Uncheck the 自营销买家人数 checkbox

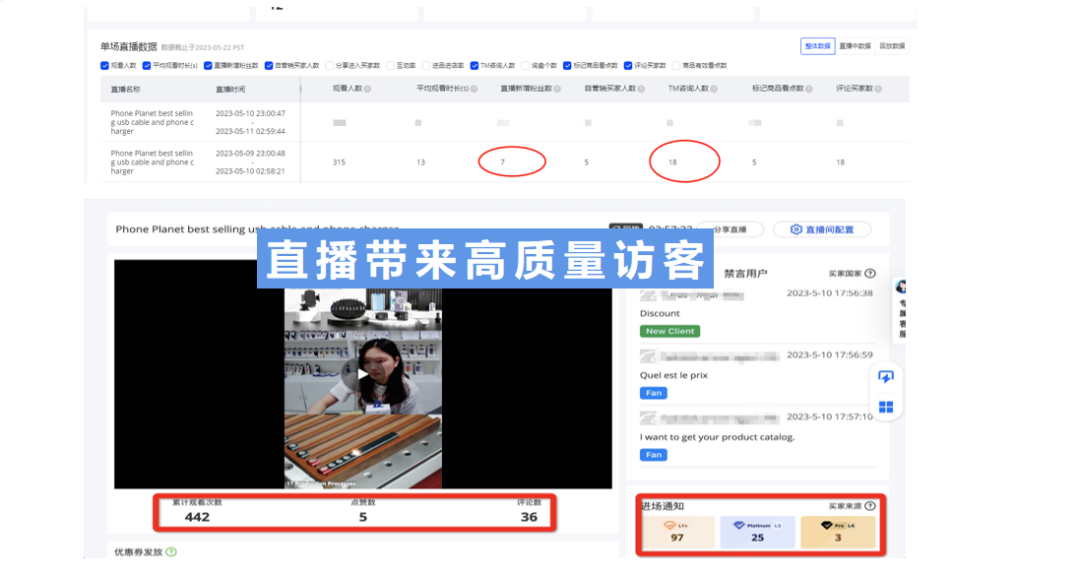[x=269, y=65]
